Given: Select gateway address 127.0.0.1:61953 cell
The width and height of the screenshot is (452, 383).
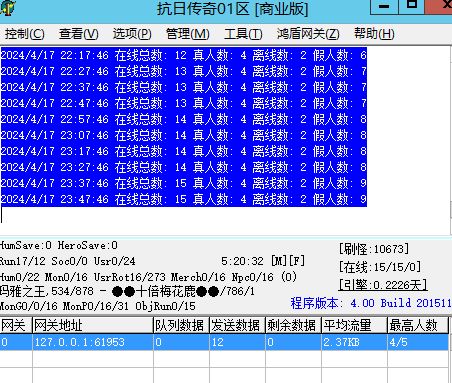Looking at the screenshot, I should [93, 342].
